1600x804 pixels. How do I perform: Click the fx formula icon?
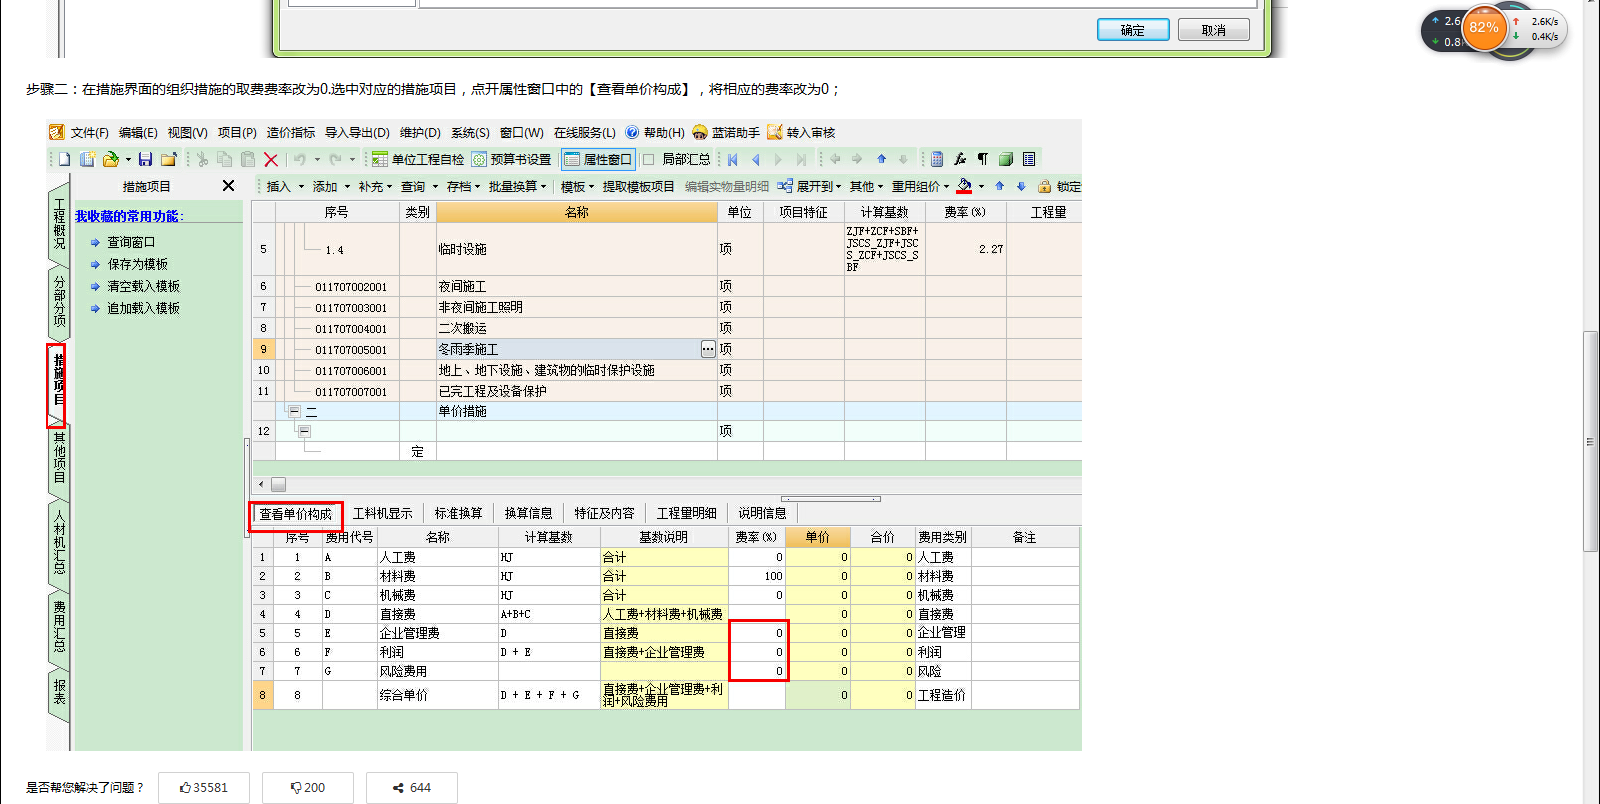click(x=960, y=159)
